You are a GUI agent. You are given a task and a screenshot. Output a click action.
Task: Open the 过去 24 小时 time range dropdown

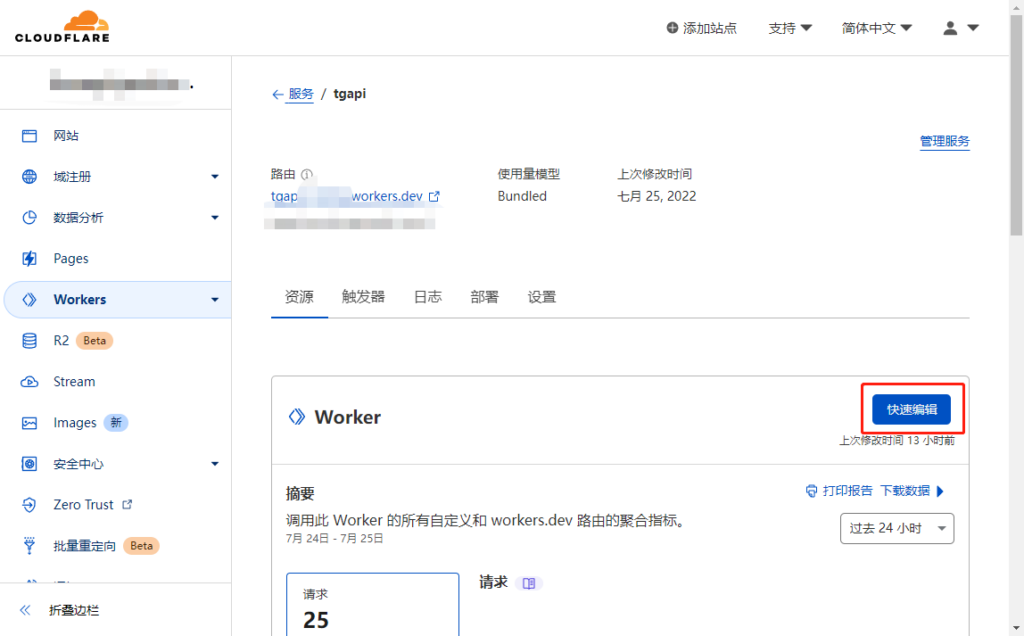897,528
